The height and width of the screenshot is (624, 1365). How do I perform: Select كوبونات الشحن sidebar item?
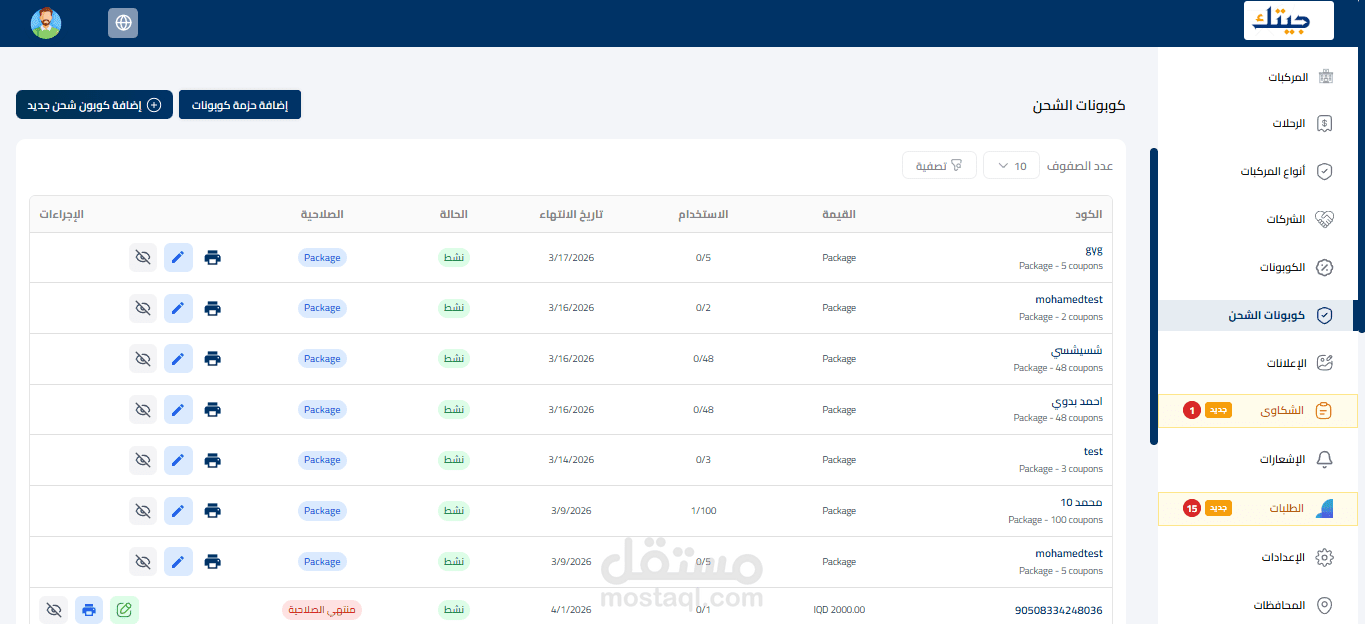1259,316
